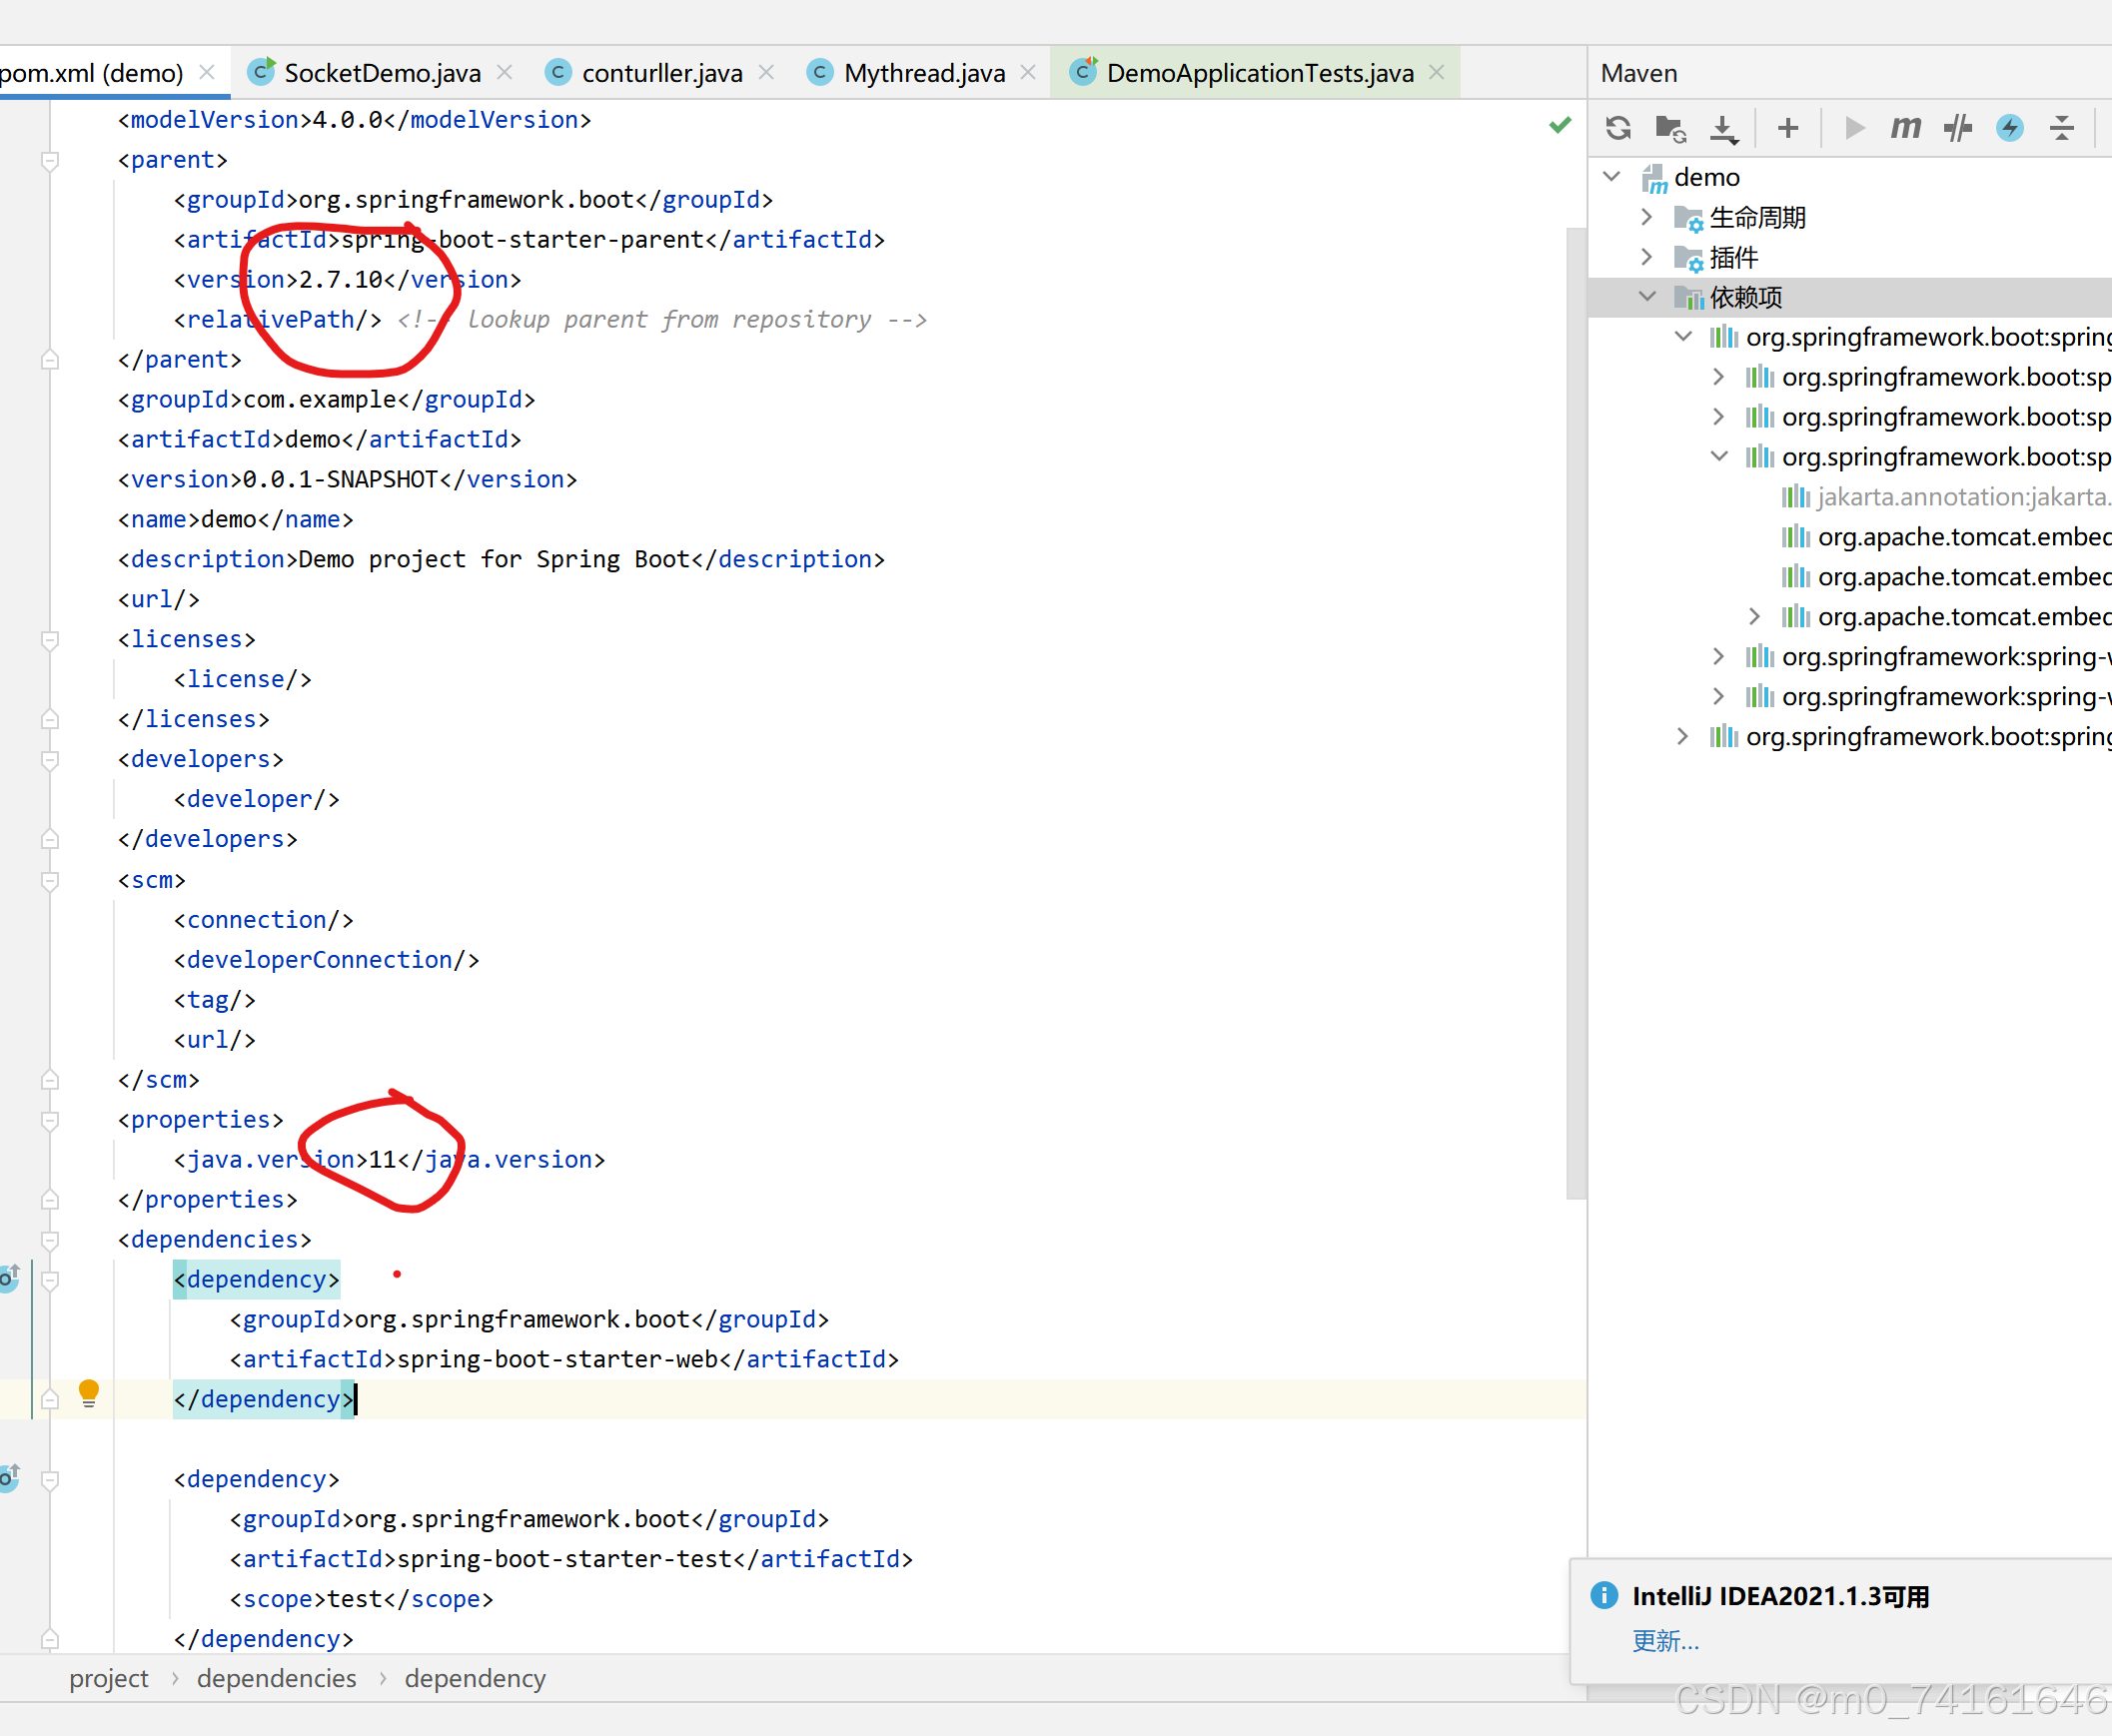The height and width of the screenshot is (1736, 2112).
Task: Click Add Maven Projects plus icon
Action: 1788,128
